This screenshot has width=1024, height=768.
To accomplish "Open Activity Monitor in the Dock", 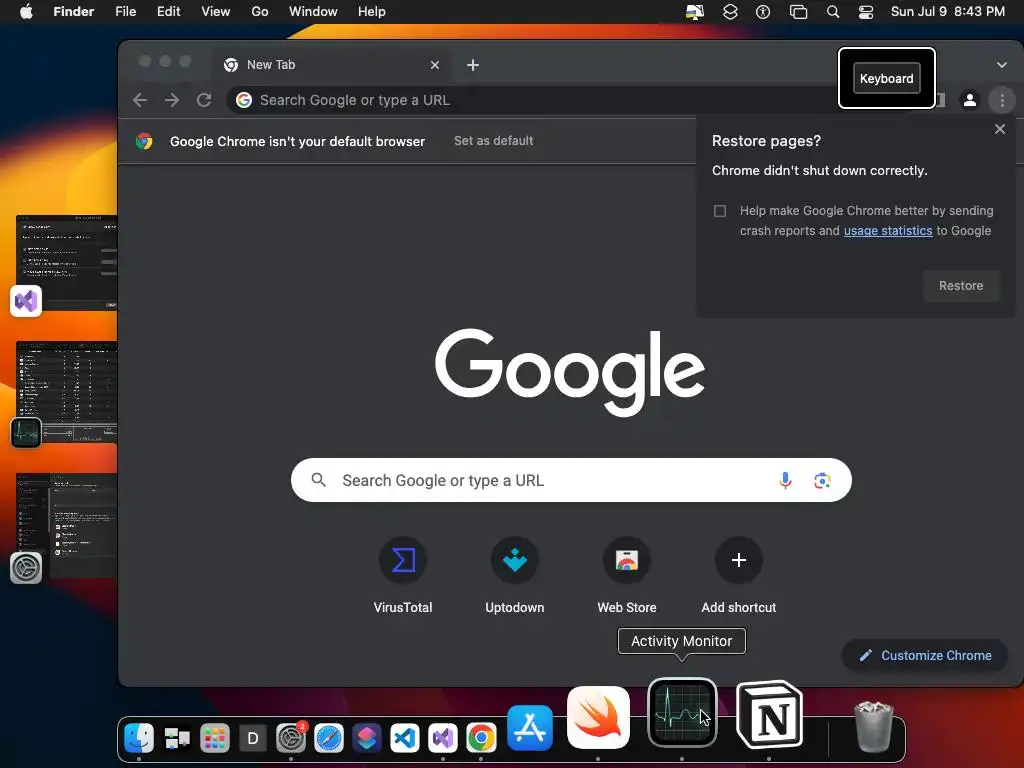I will pyautogui.click(x=682, y=712).
